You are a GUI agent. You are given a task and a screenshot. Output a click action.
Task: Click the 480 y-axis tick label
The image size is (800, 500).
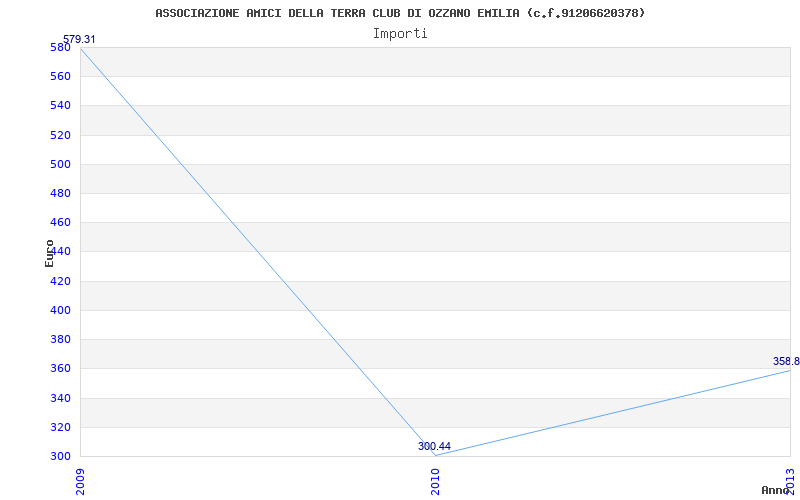click(x=61, y=193)
